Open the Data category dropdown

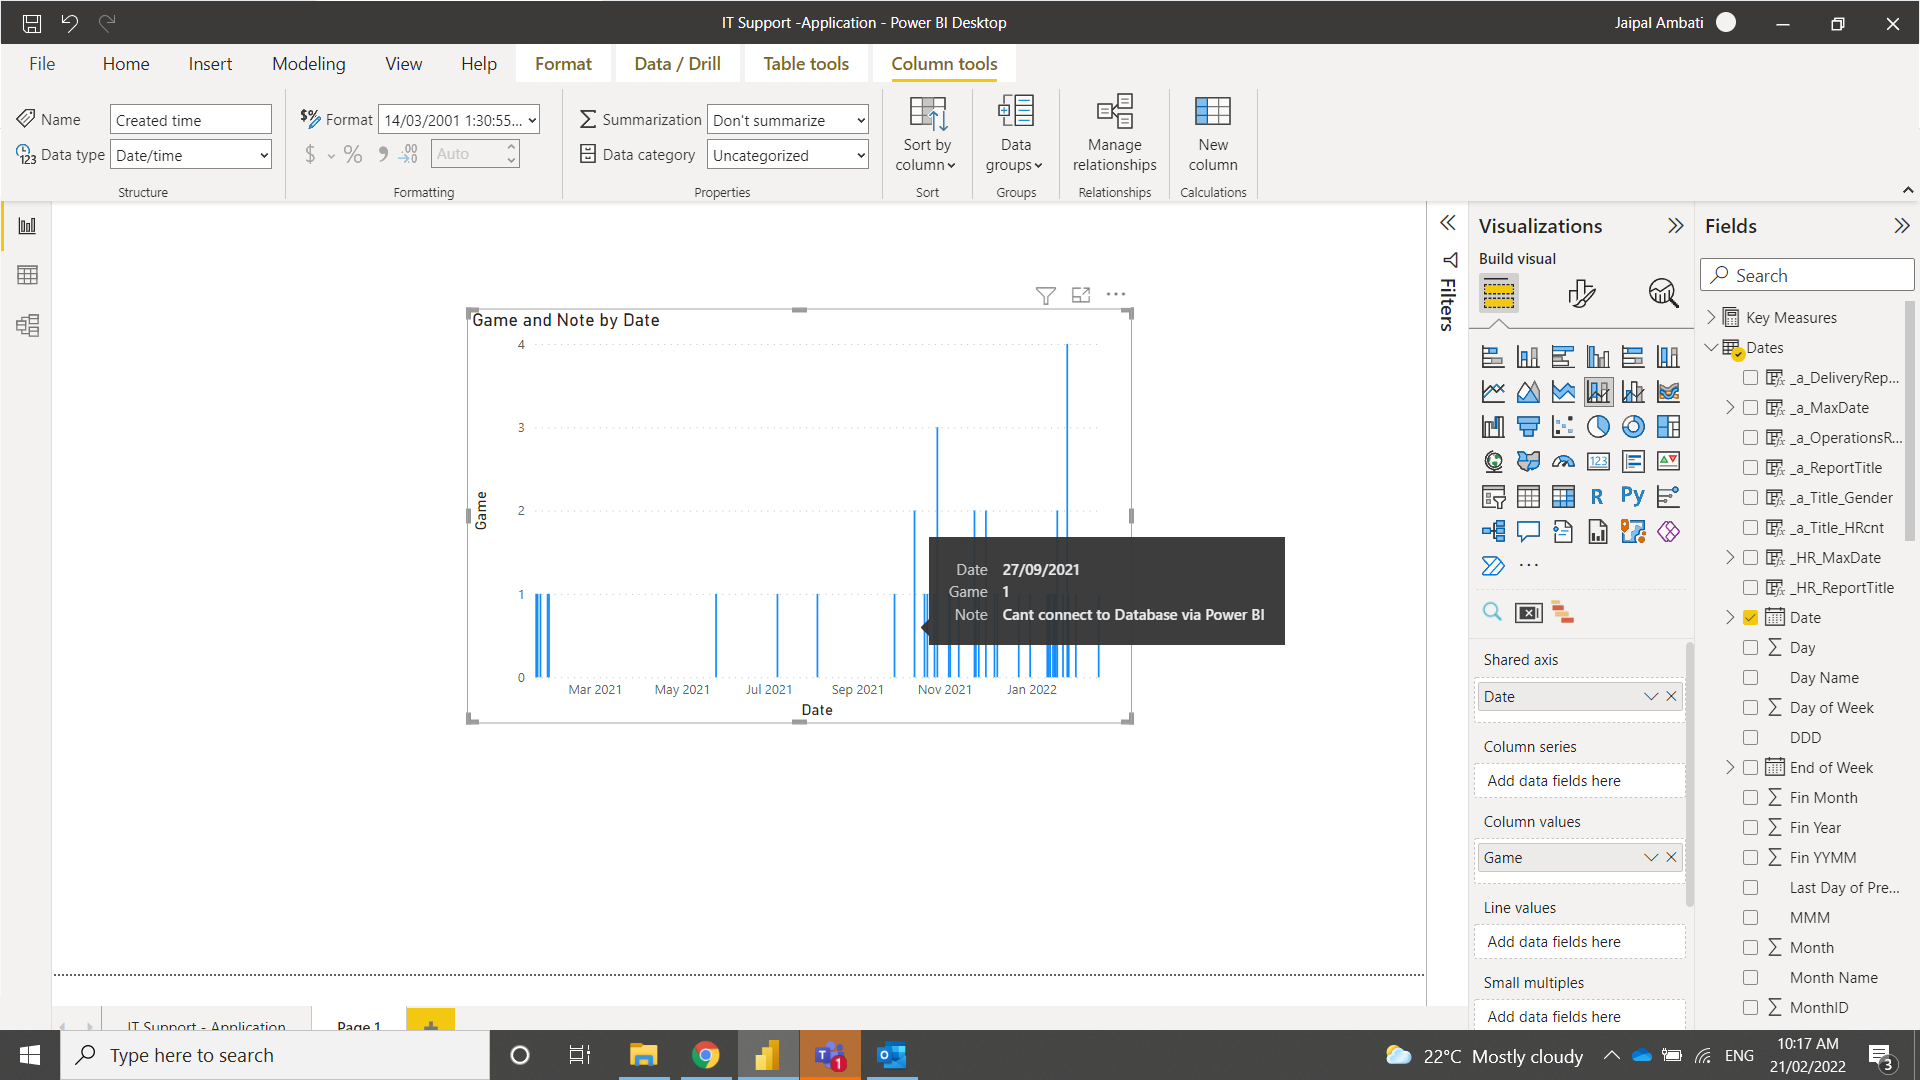point(787,155)
